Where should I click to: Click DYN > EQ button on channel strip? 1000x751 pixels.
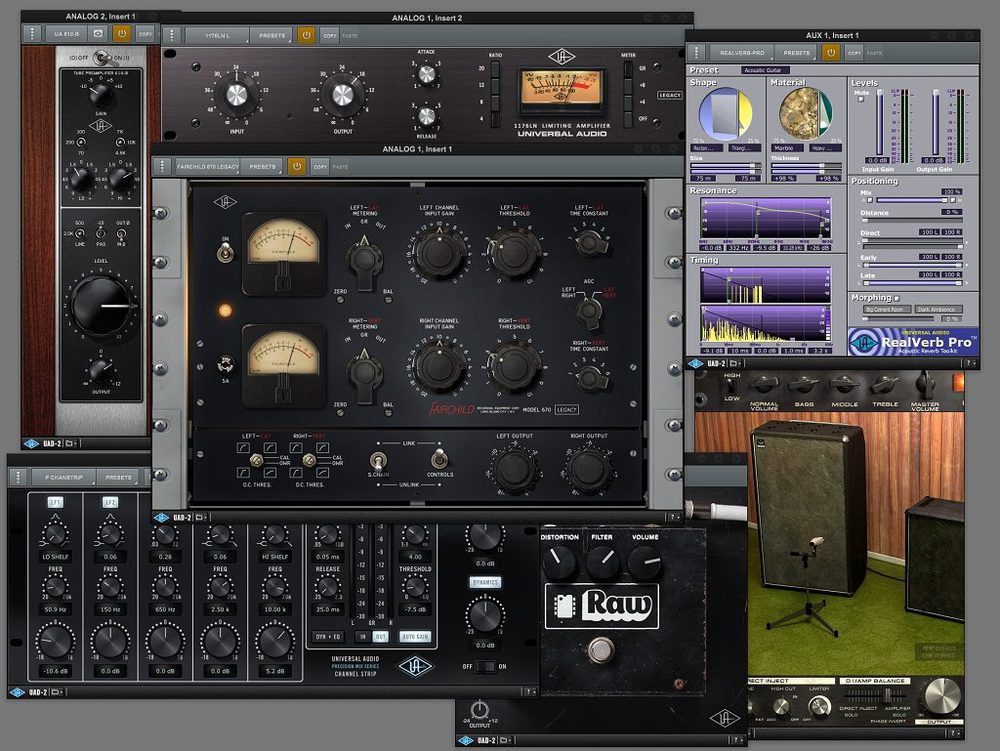[328, 636]
